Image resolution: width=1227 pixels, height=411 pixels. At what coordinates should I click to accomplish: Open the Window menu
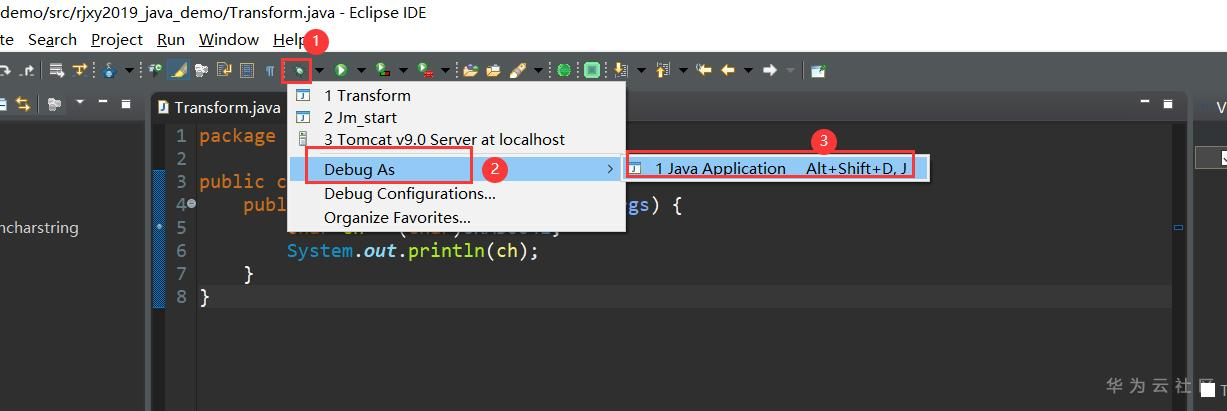tap(229, 40)
